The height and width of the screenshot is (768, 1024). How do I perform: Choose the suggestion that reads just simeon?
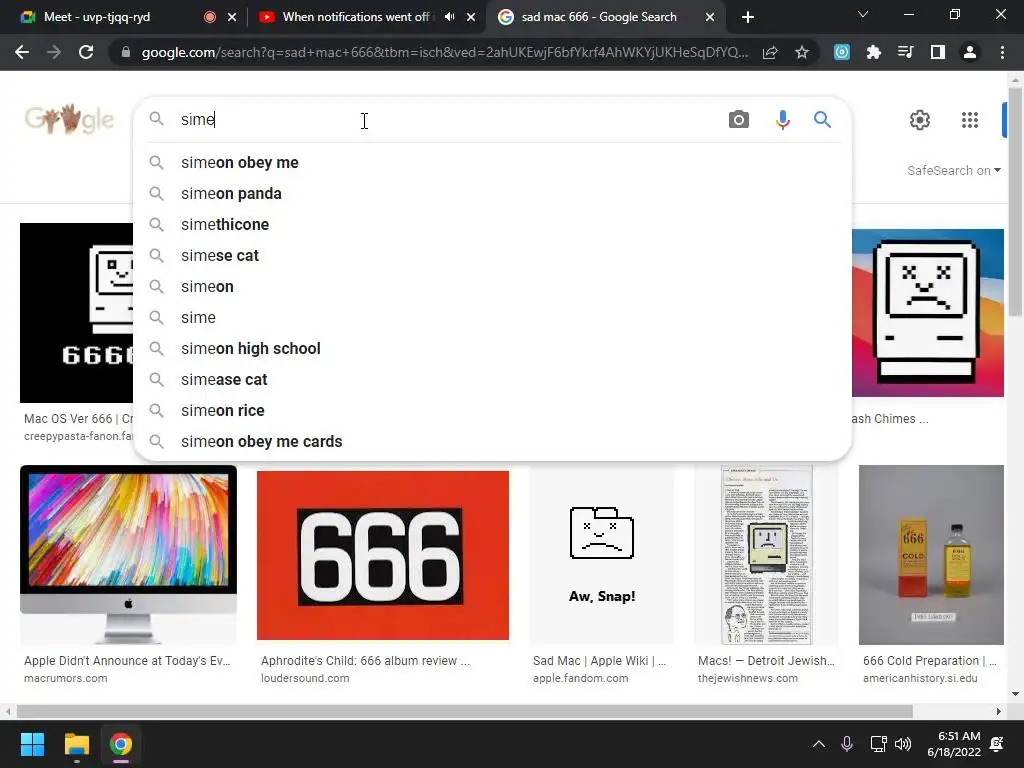[x=492, y=287]
